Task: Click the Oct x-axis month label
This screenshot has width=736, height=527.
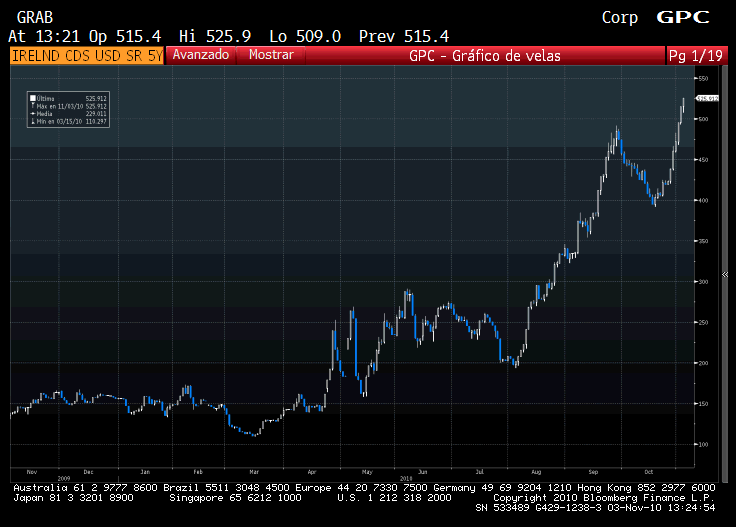Action: (x=649, y=472)
